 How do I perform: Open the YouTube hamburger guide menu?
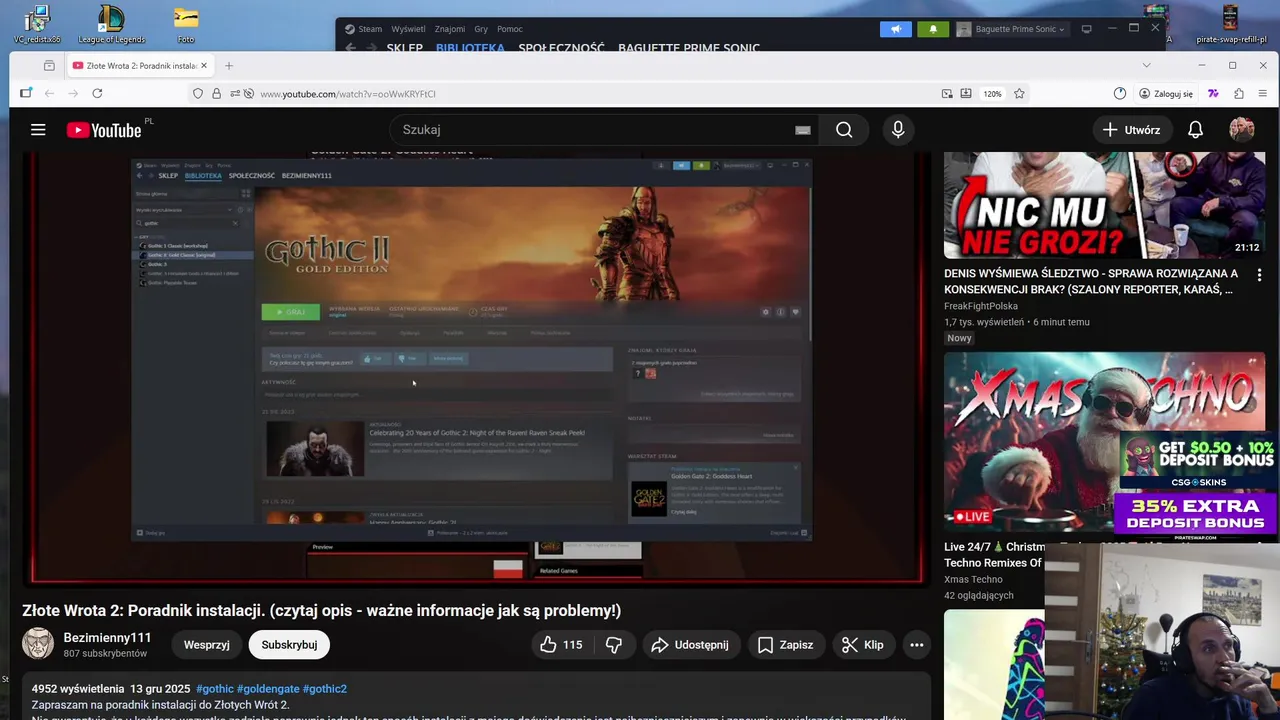(x=38, y=130)
